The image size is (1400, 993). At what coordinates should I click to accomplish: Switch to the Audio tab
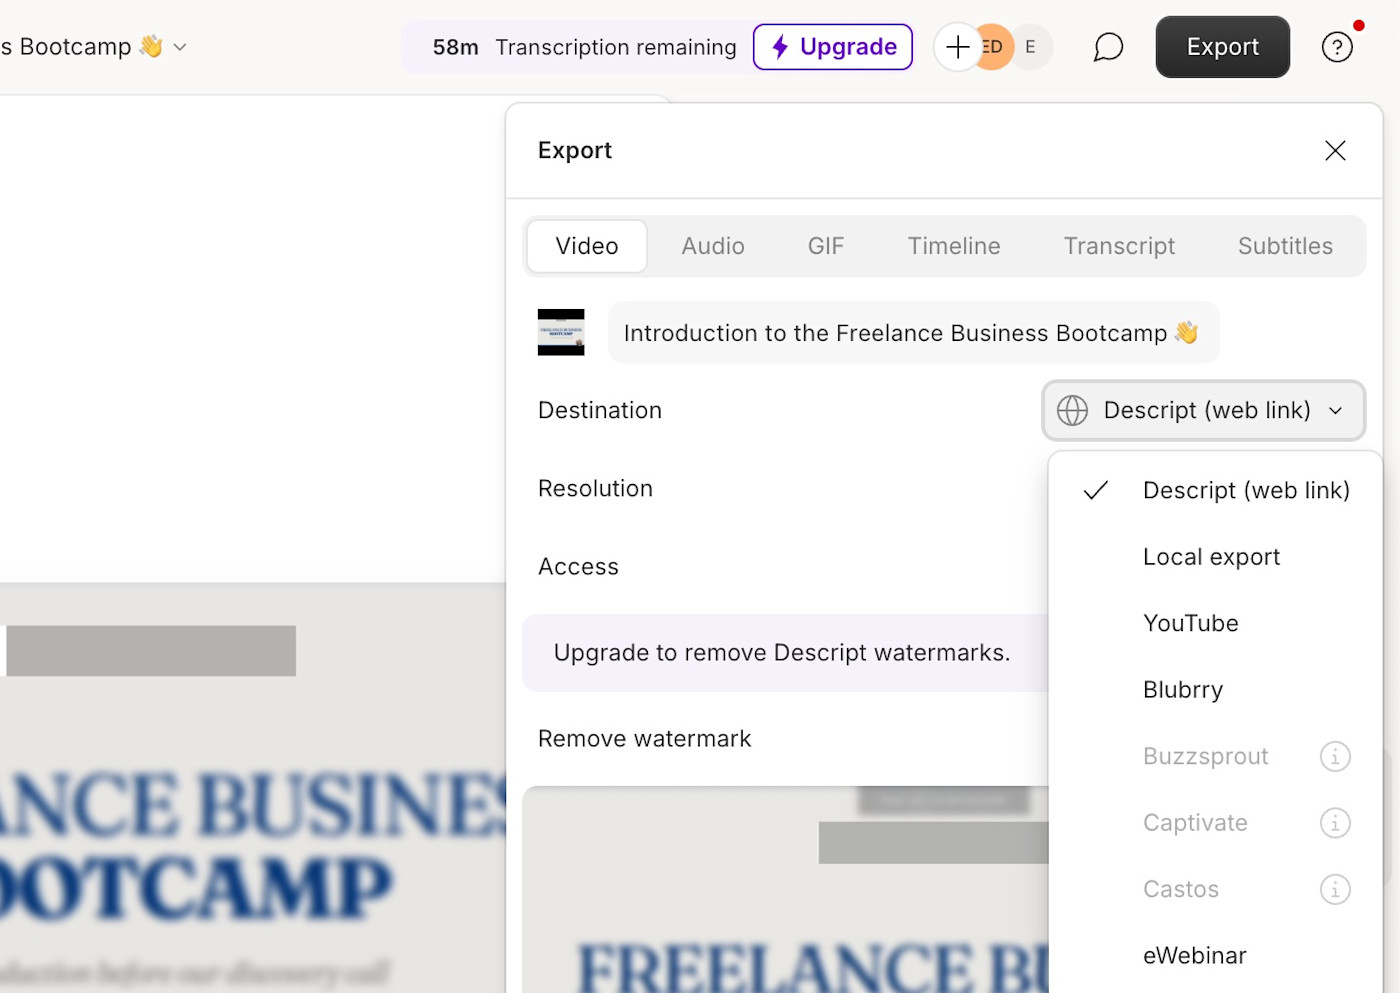[713, 246]
